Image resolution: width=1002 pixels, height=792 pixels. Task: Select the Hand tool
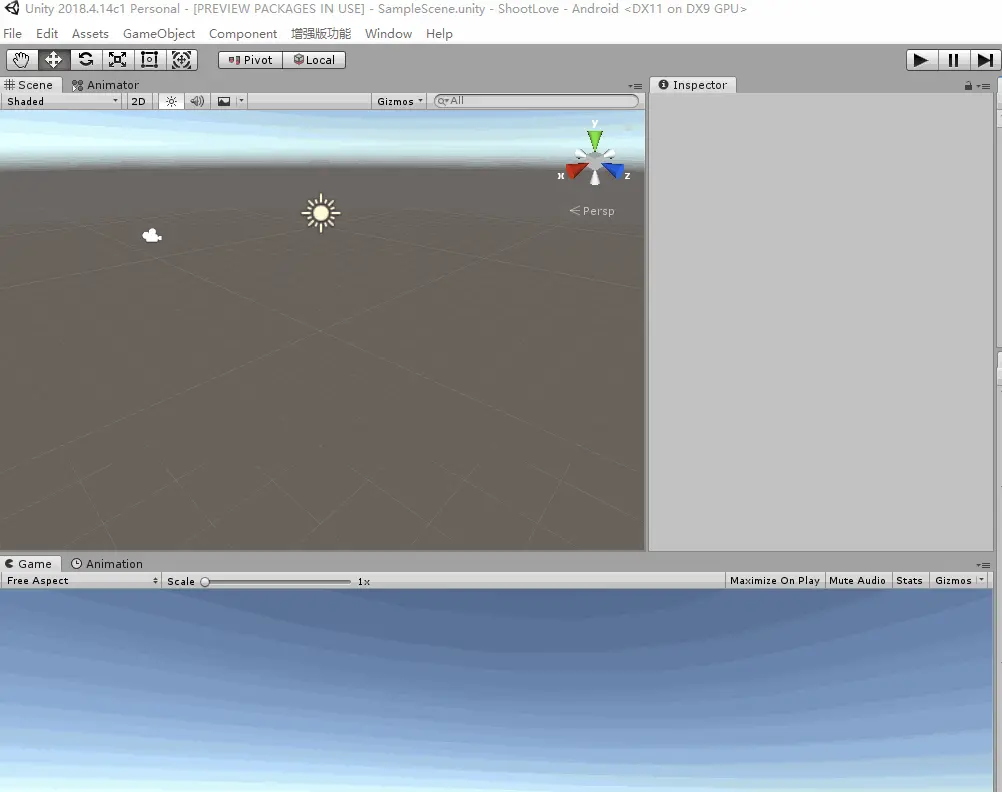click(22, 59)
